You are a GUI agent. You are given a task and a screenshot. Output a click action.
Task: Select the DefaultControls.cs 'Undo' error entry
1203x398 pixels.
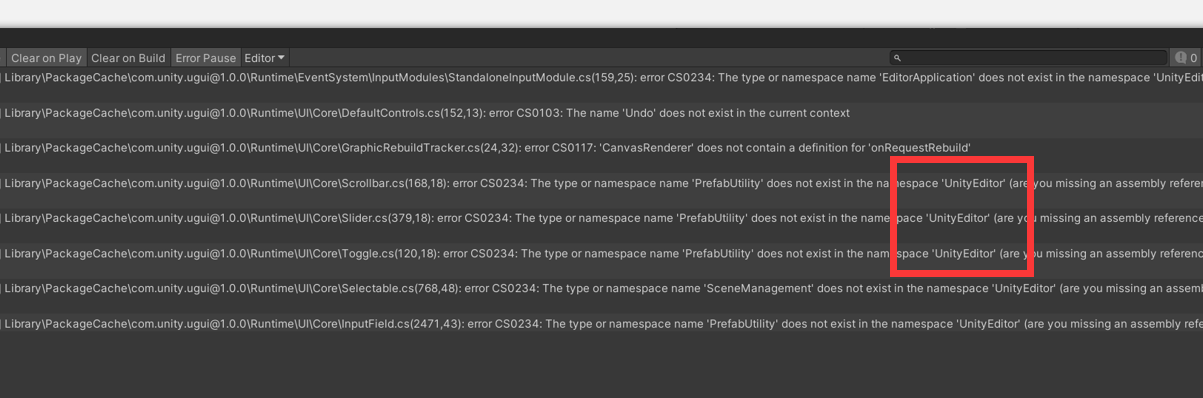[601, 113]
